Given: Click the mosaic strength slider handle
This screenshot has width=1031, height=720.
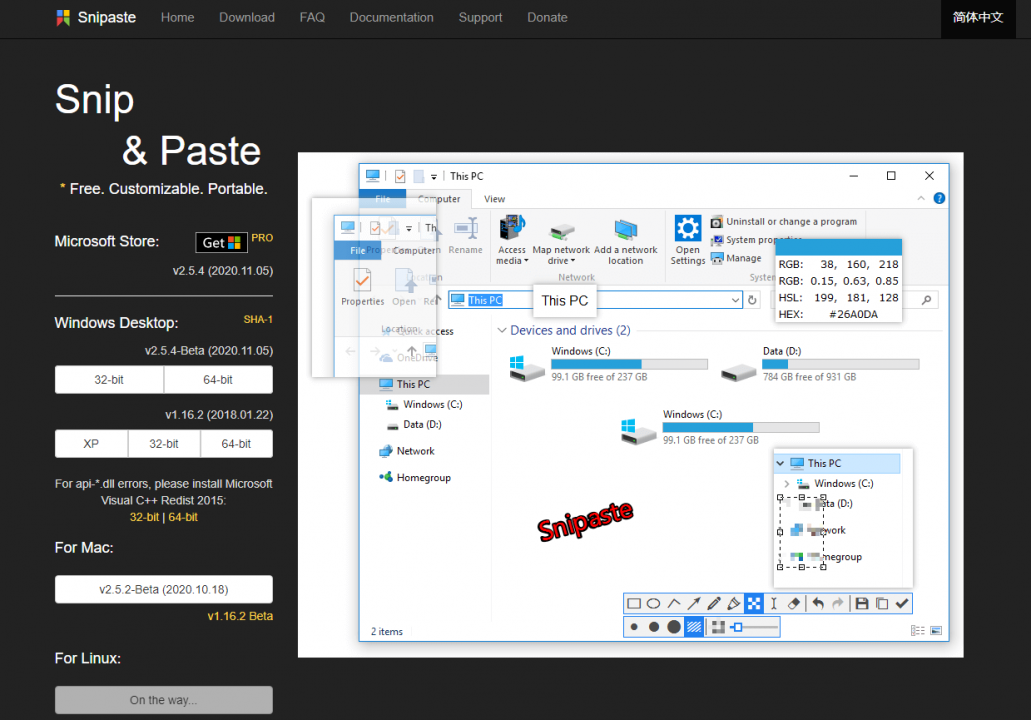Looking at the screenshot, I should click(x=738, y=627).
